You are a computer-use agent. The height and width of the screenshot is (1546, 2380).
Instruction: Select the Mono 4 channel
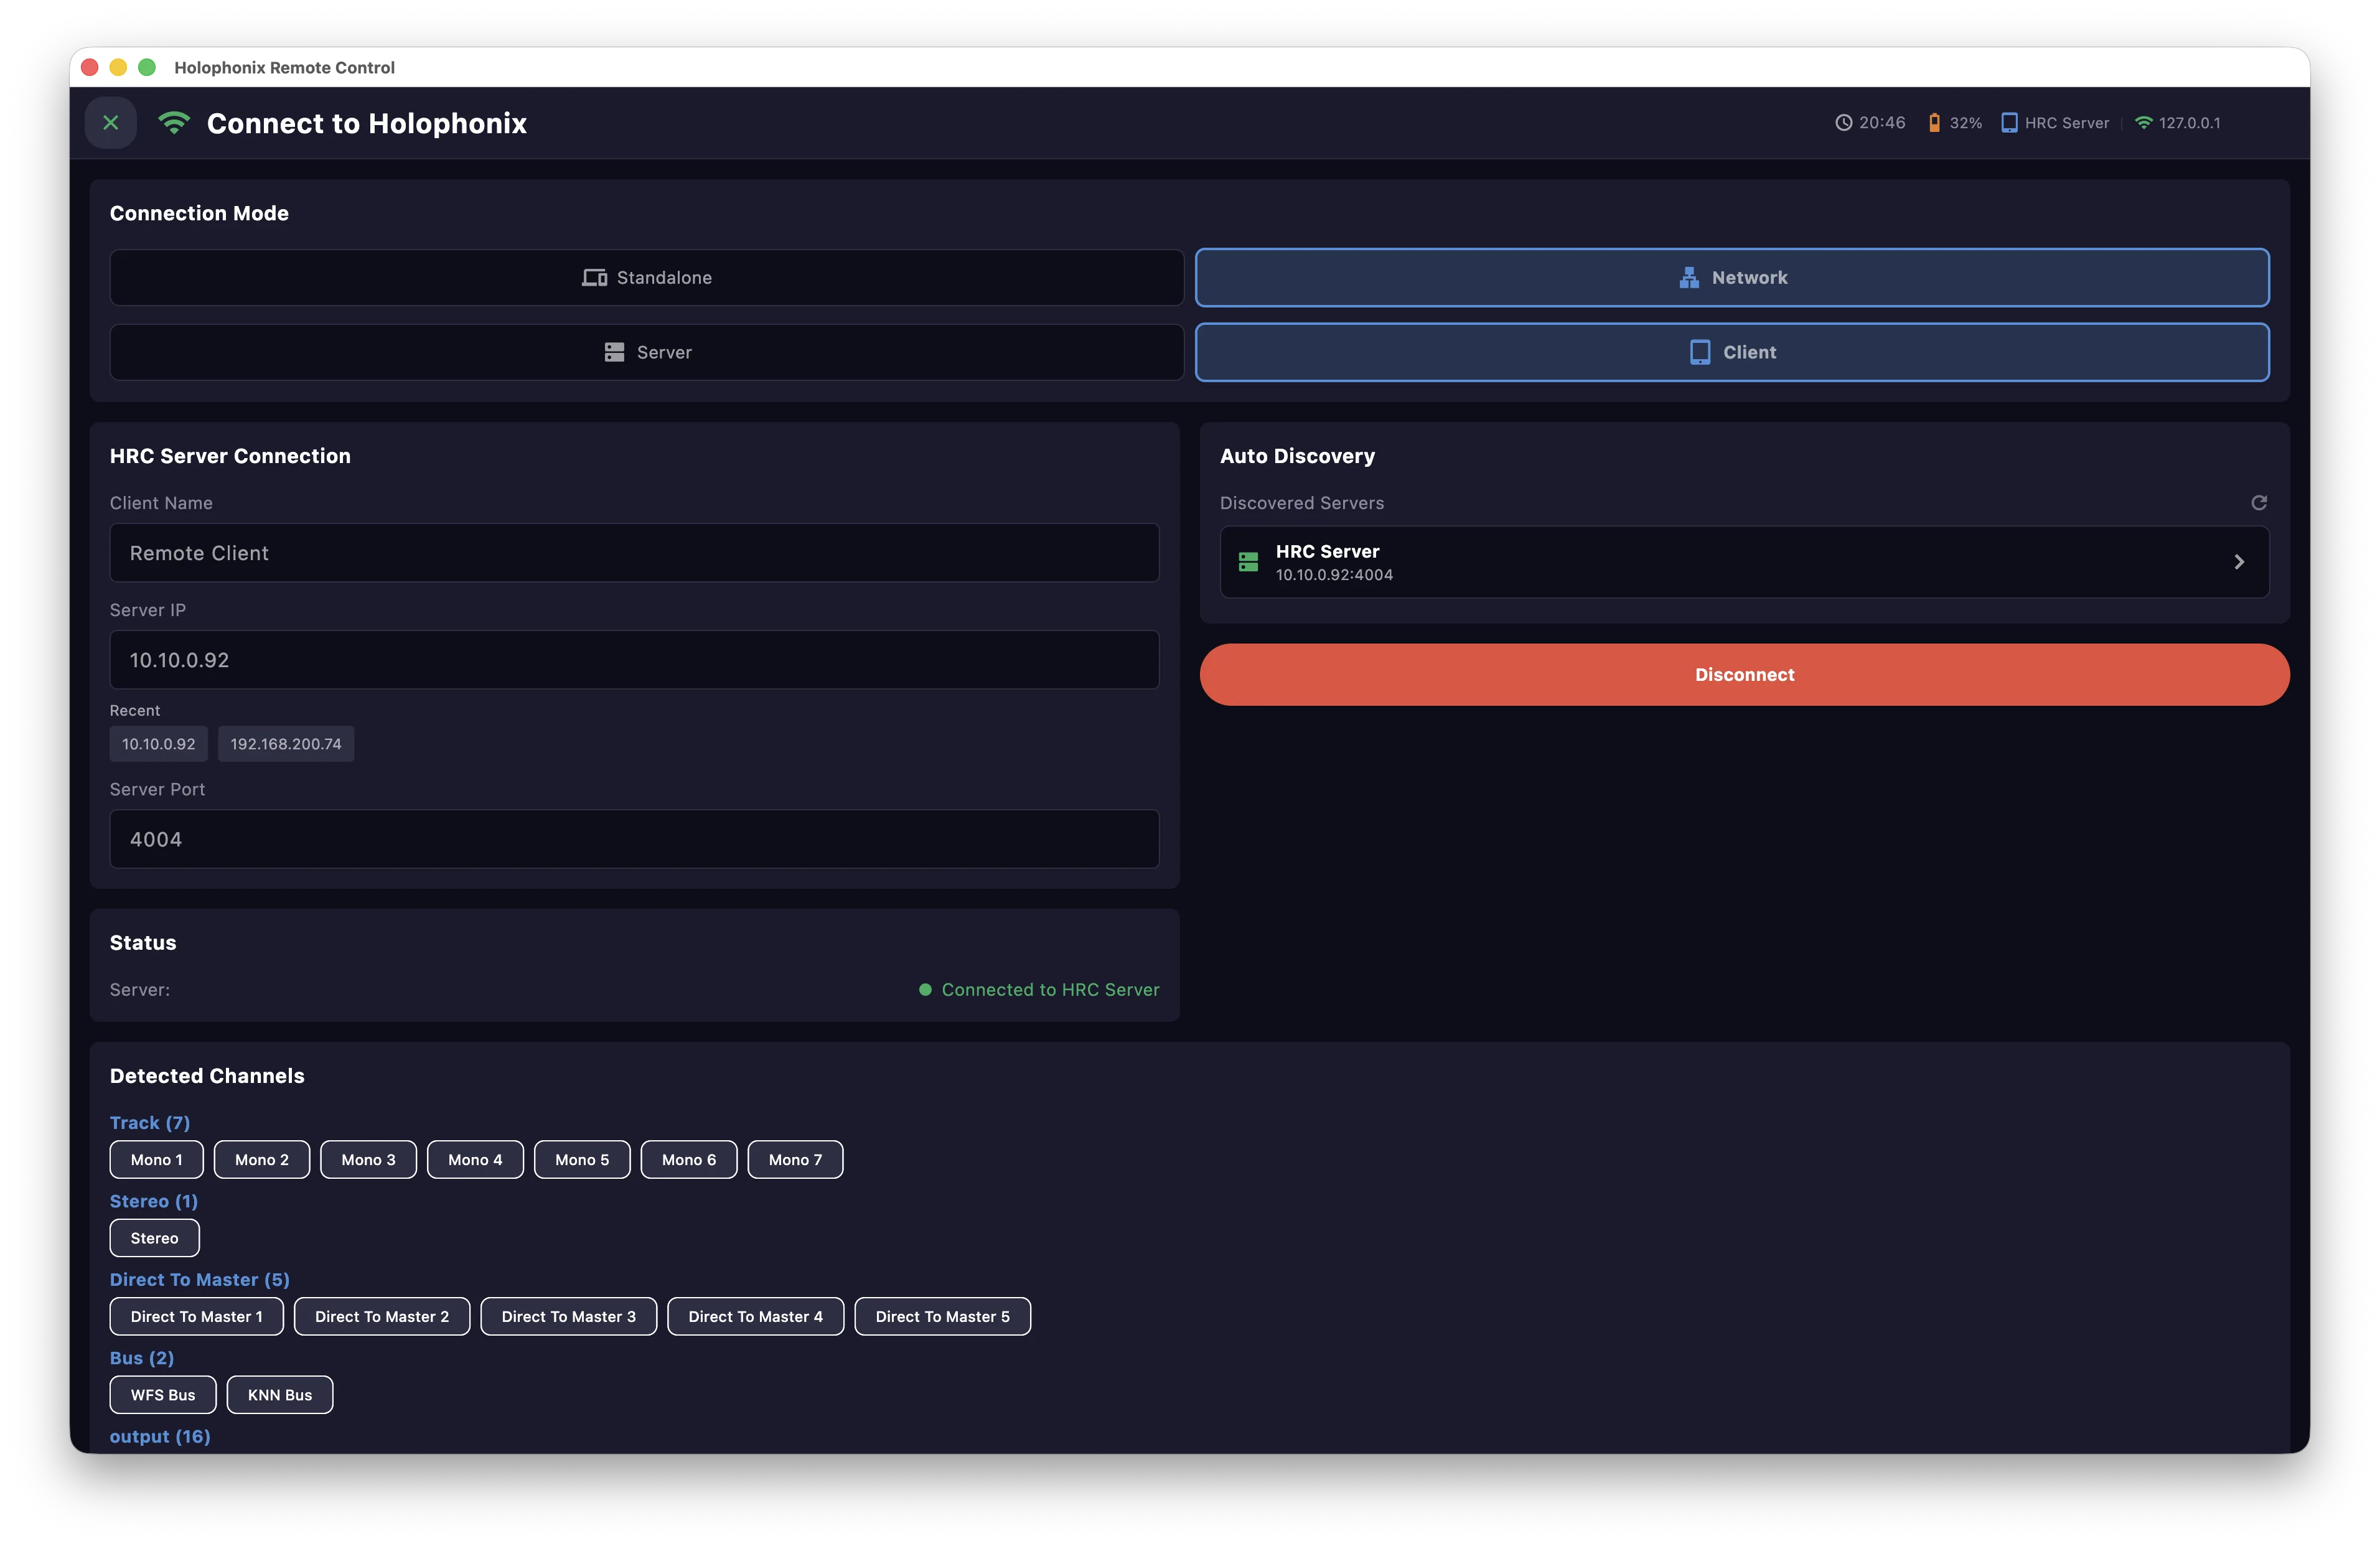[x=475, y=1160]
